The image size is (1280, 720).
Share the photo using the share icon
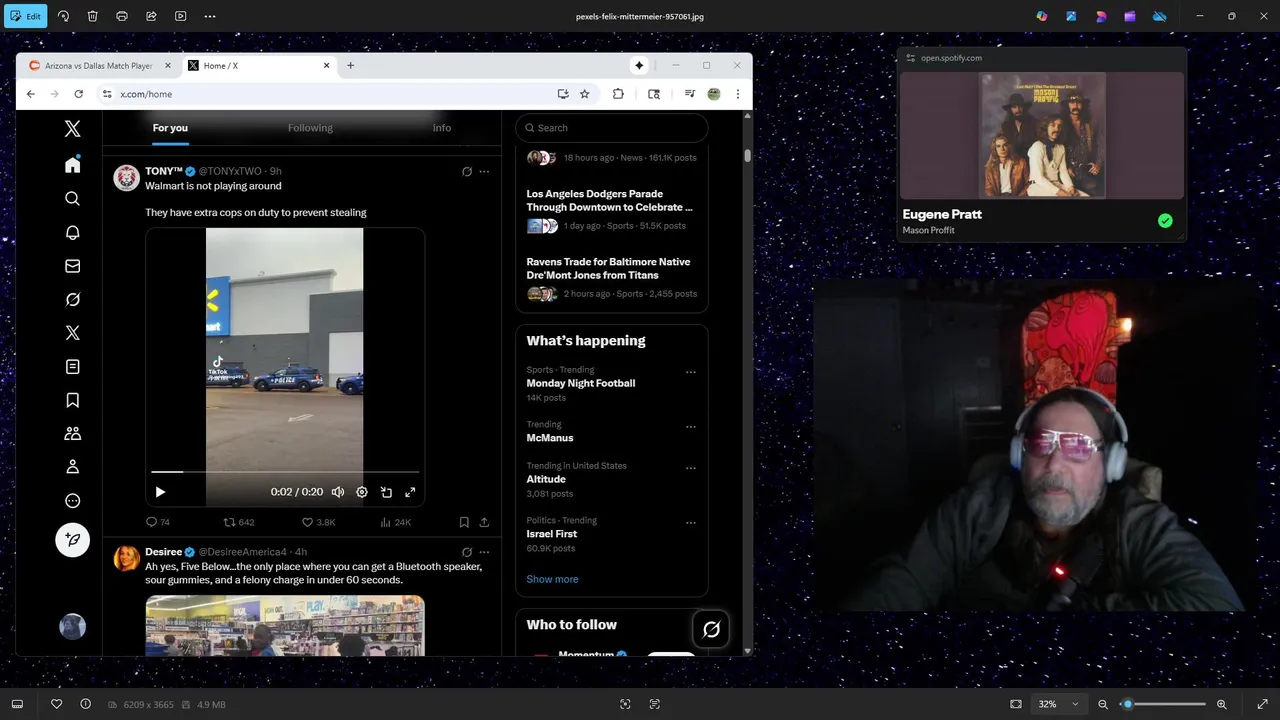pyautogui.click(x=151, y=16)
